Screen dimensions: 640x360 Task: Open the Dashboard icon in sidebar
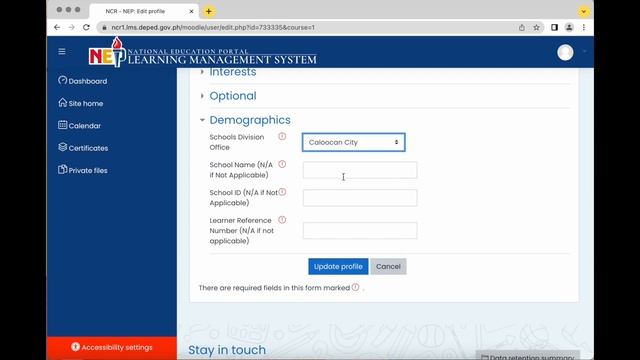pyautogui.click(x=62, y=80)
